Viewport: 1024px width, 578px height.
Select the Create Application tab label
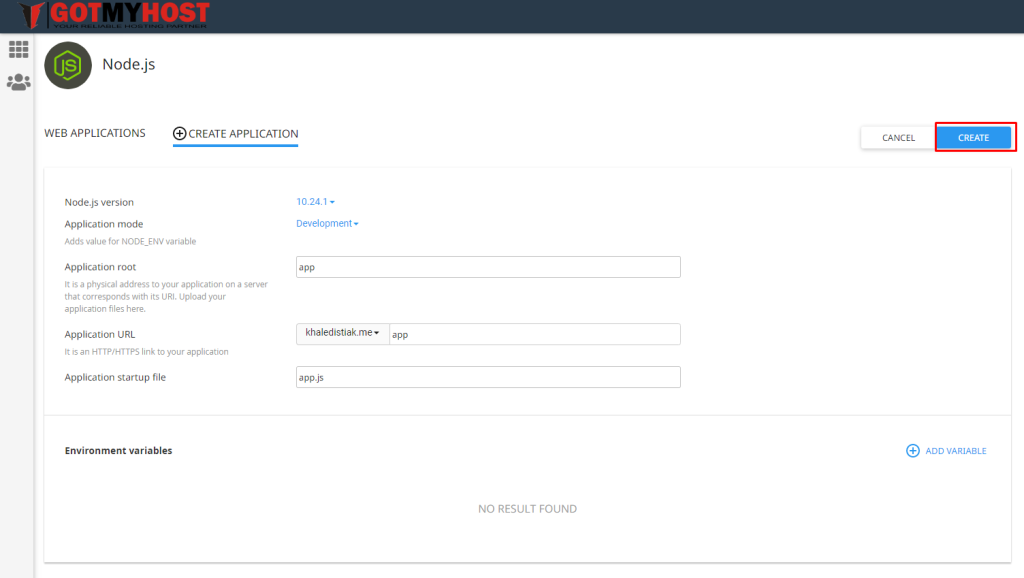(x=243, y=133)
